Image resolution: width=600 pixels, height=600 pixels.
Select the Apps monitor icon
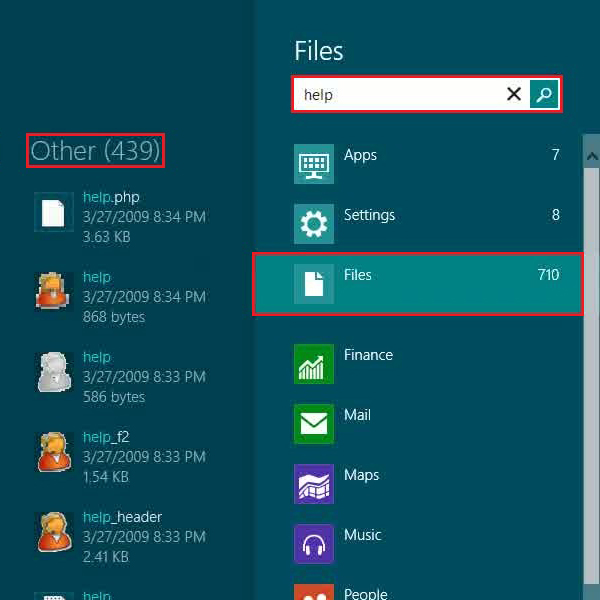point(314,164)
